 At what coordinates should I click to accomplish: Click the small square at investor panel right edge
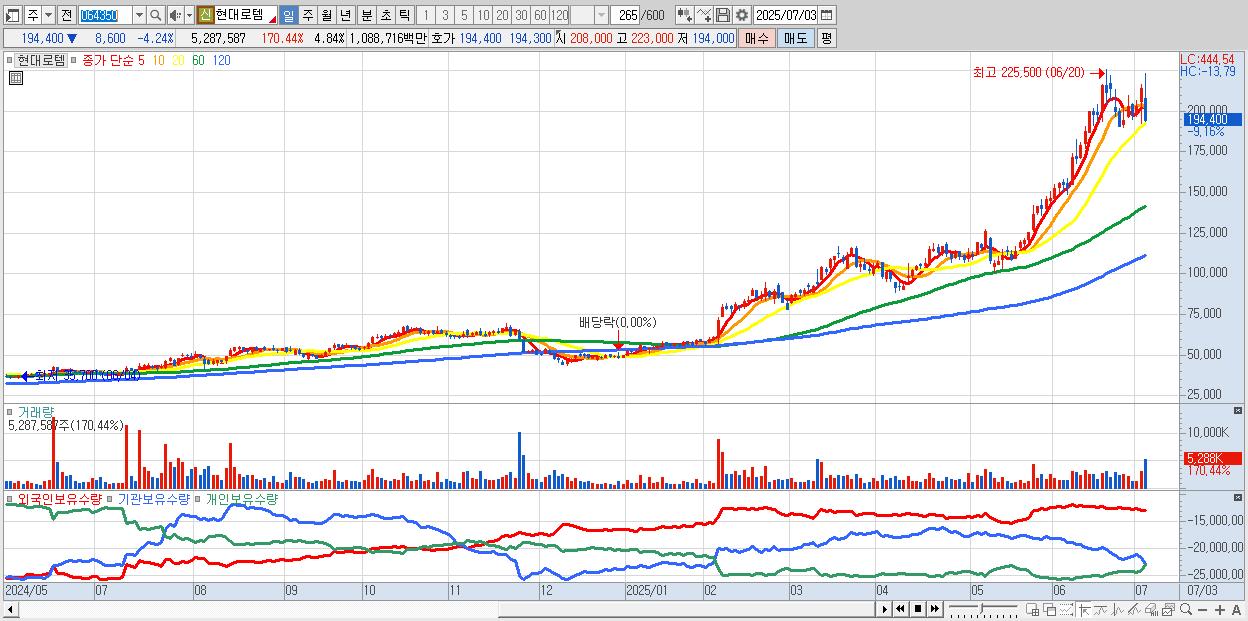click(1238, 498)
